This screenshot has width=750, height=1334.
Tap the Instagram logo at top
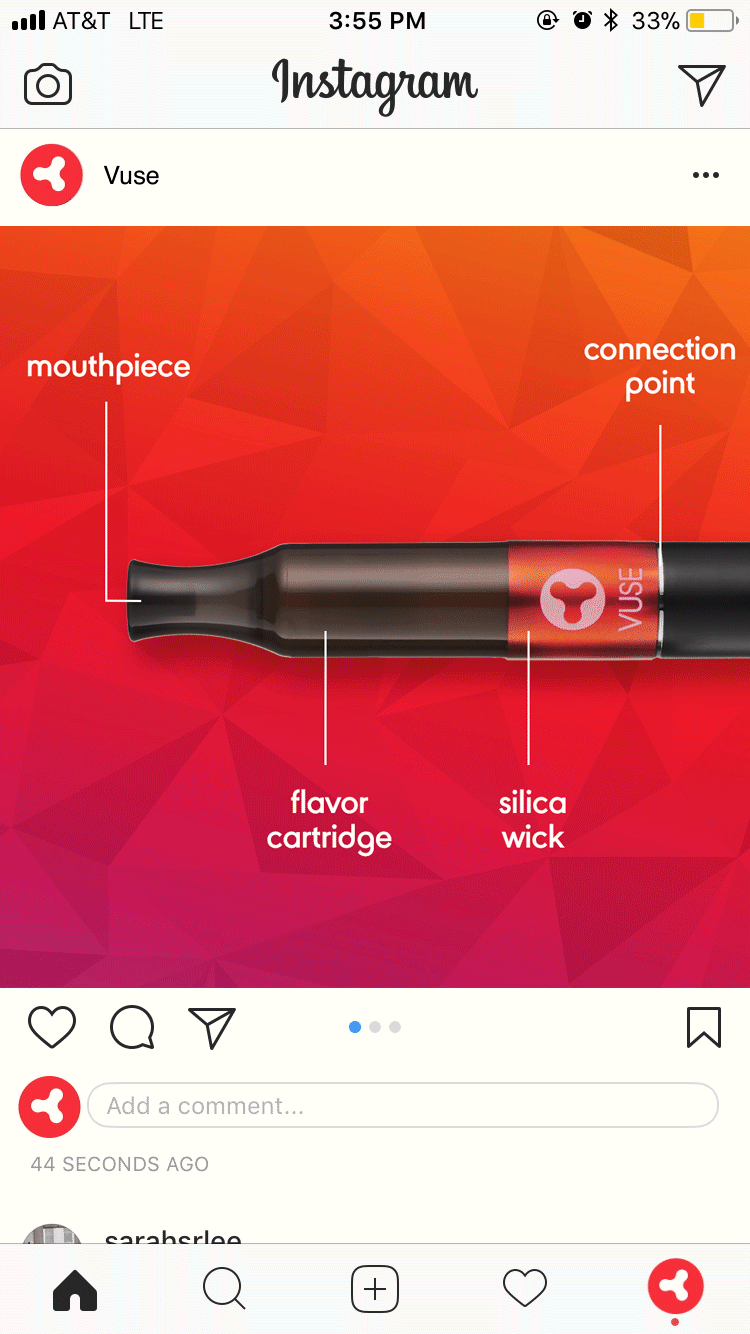coord(375,84)
